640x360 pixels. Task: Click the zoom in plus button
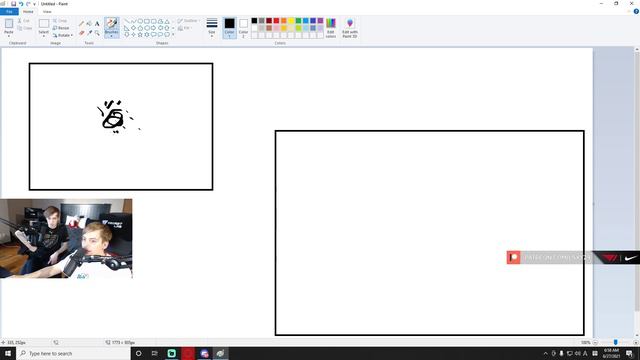tap(636, 342)
